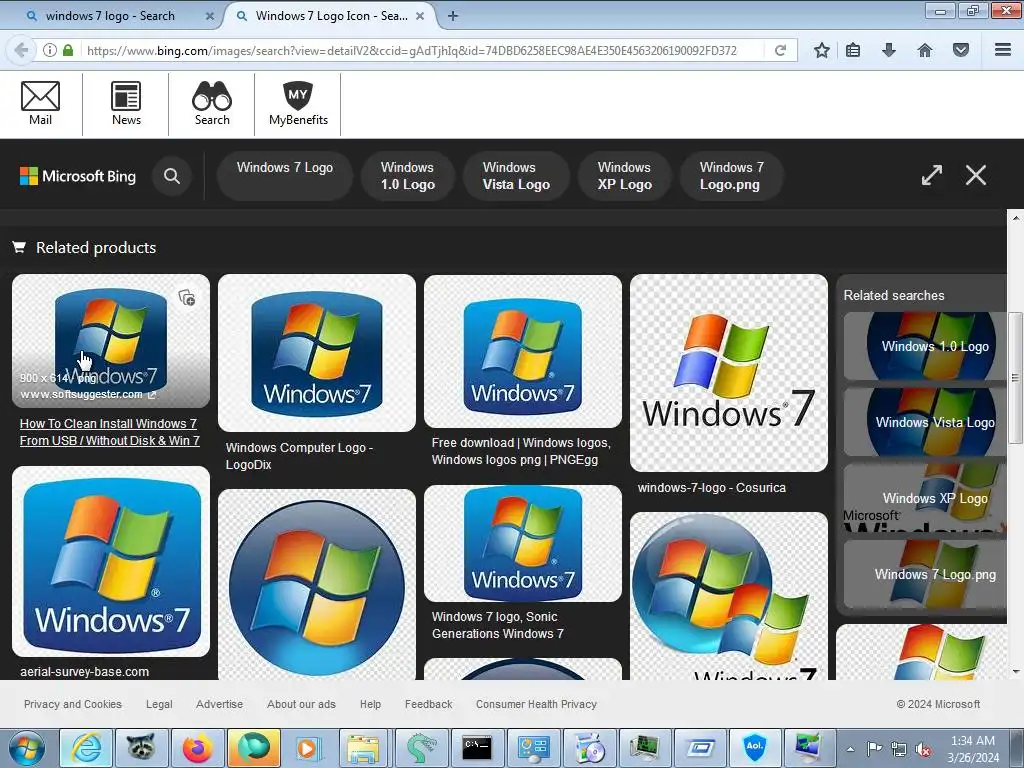Image resolution: width=1024 pixels, height=768 pixels.
Task: Open the 'Consumer Health Privacy' footer link
Action: click(536, 704)
